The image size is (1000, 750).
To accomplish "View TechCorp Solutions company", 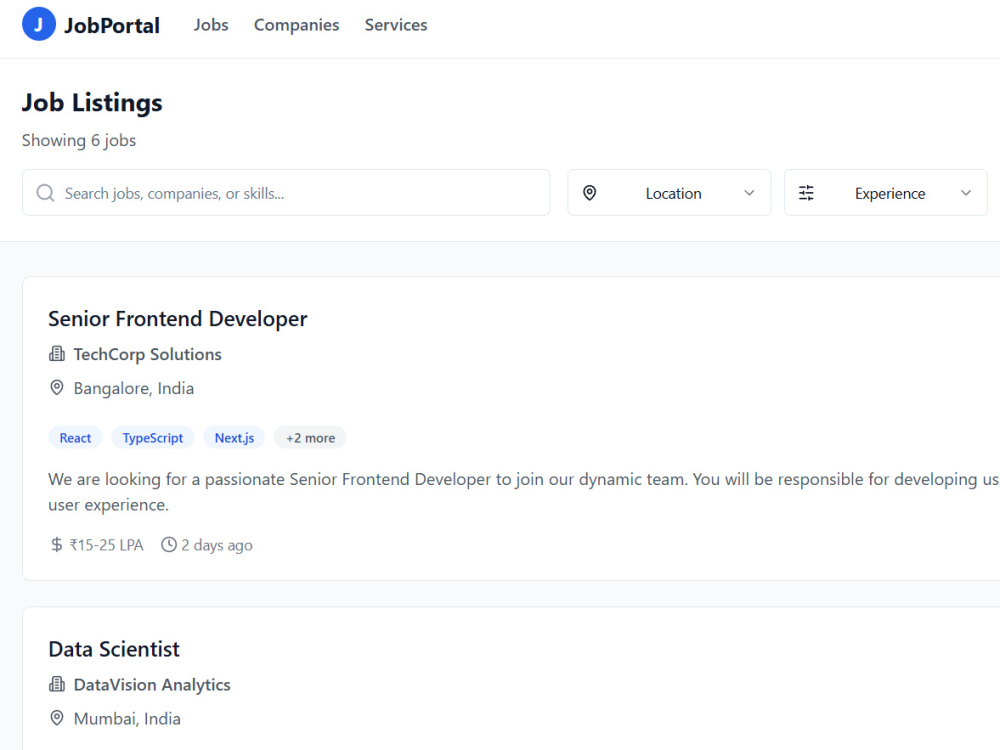I will 147,354.
